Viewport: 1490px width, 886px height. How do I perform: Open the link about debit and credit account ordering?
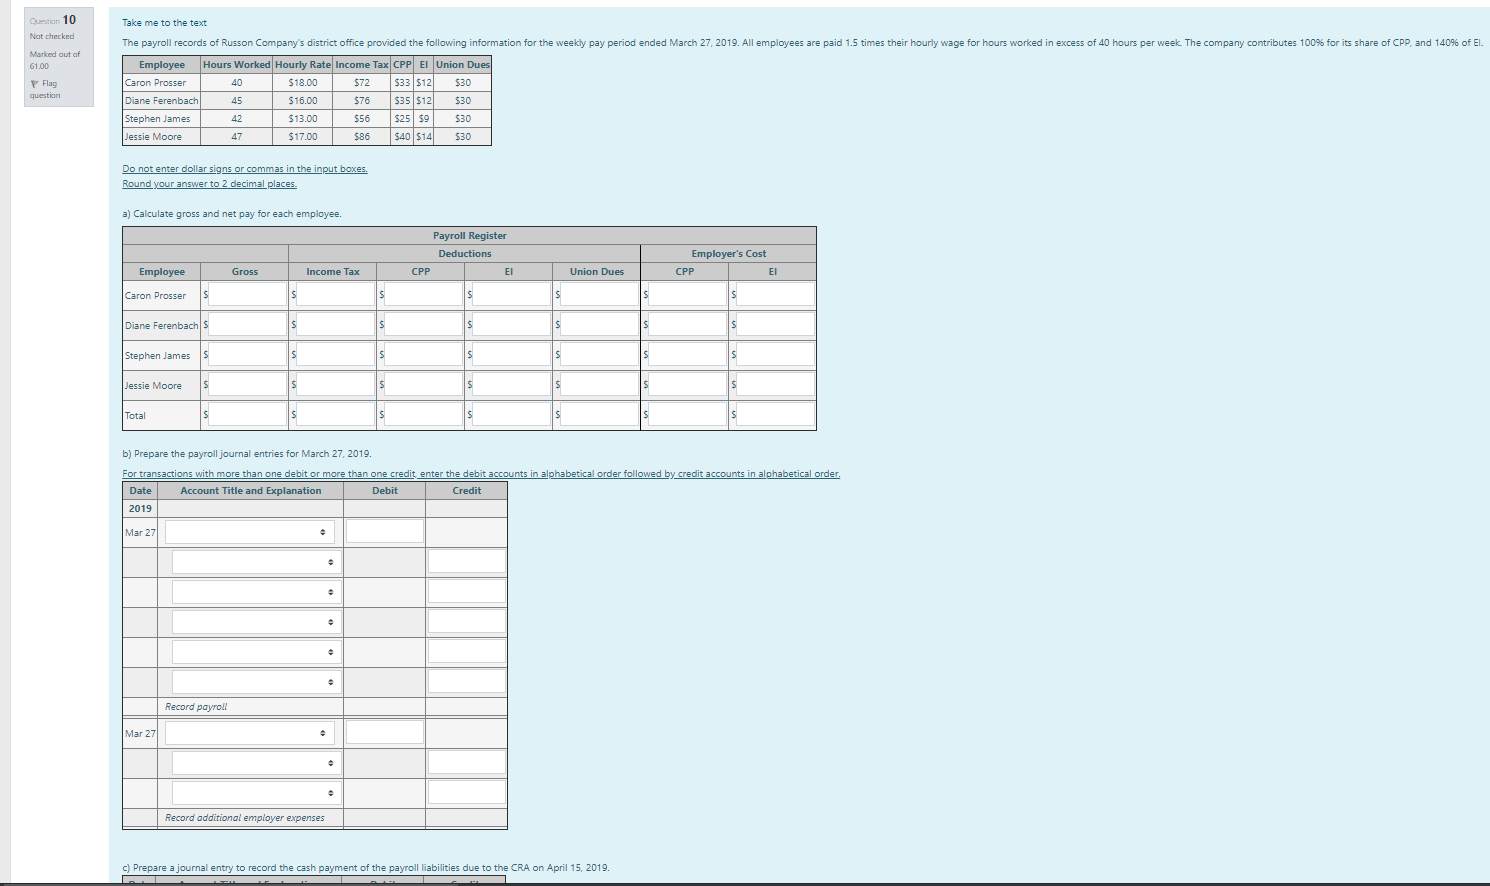(x=480, y=473)
